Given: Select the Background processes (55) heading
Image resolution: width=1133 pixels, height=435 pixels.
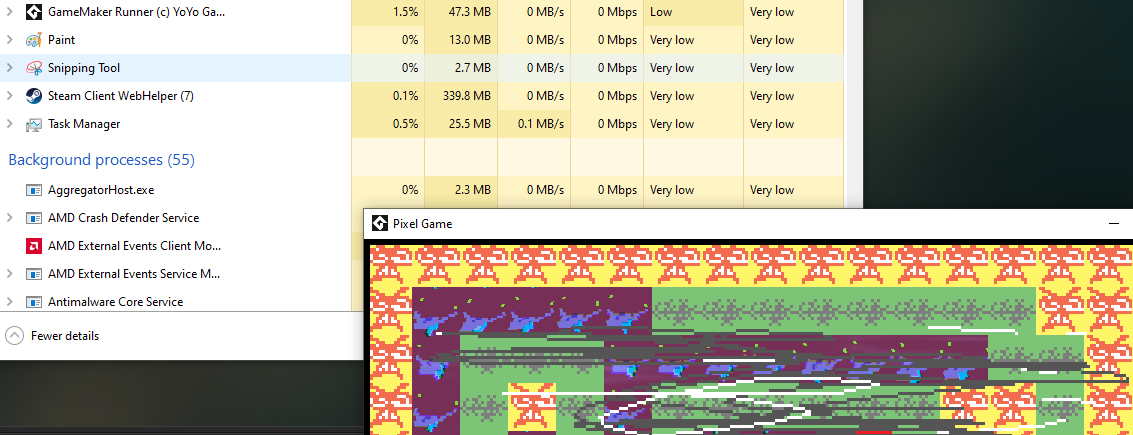Looking at the screenshot, I should click(x=101, y=160).
